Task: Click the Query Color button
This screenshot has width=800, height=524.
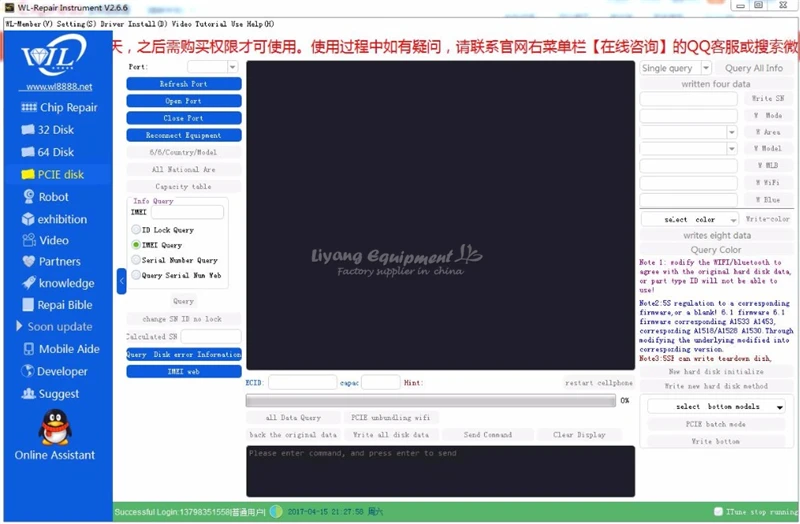Action: (x=716, y=249)
